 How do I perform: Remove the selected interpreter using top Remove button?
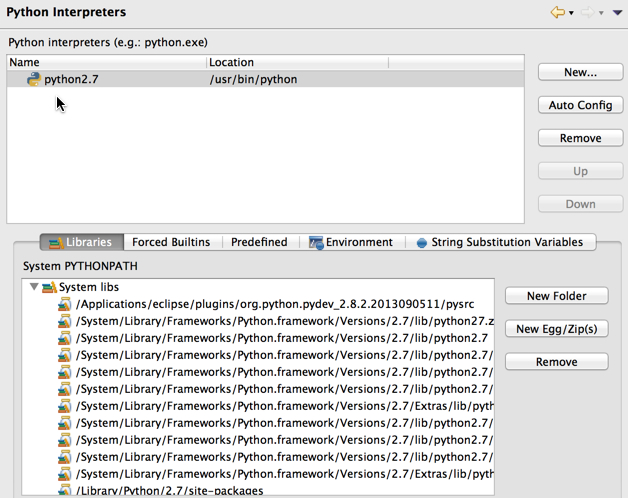tap(580, 138)
